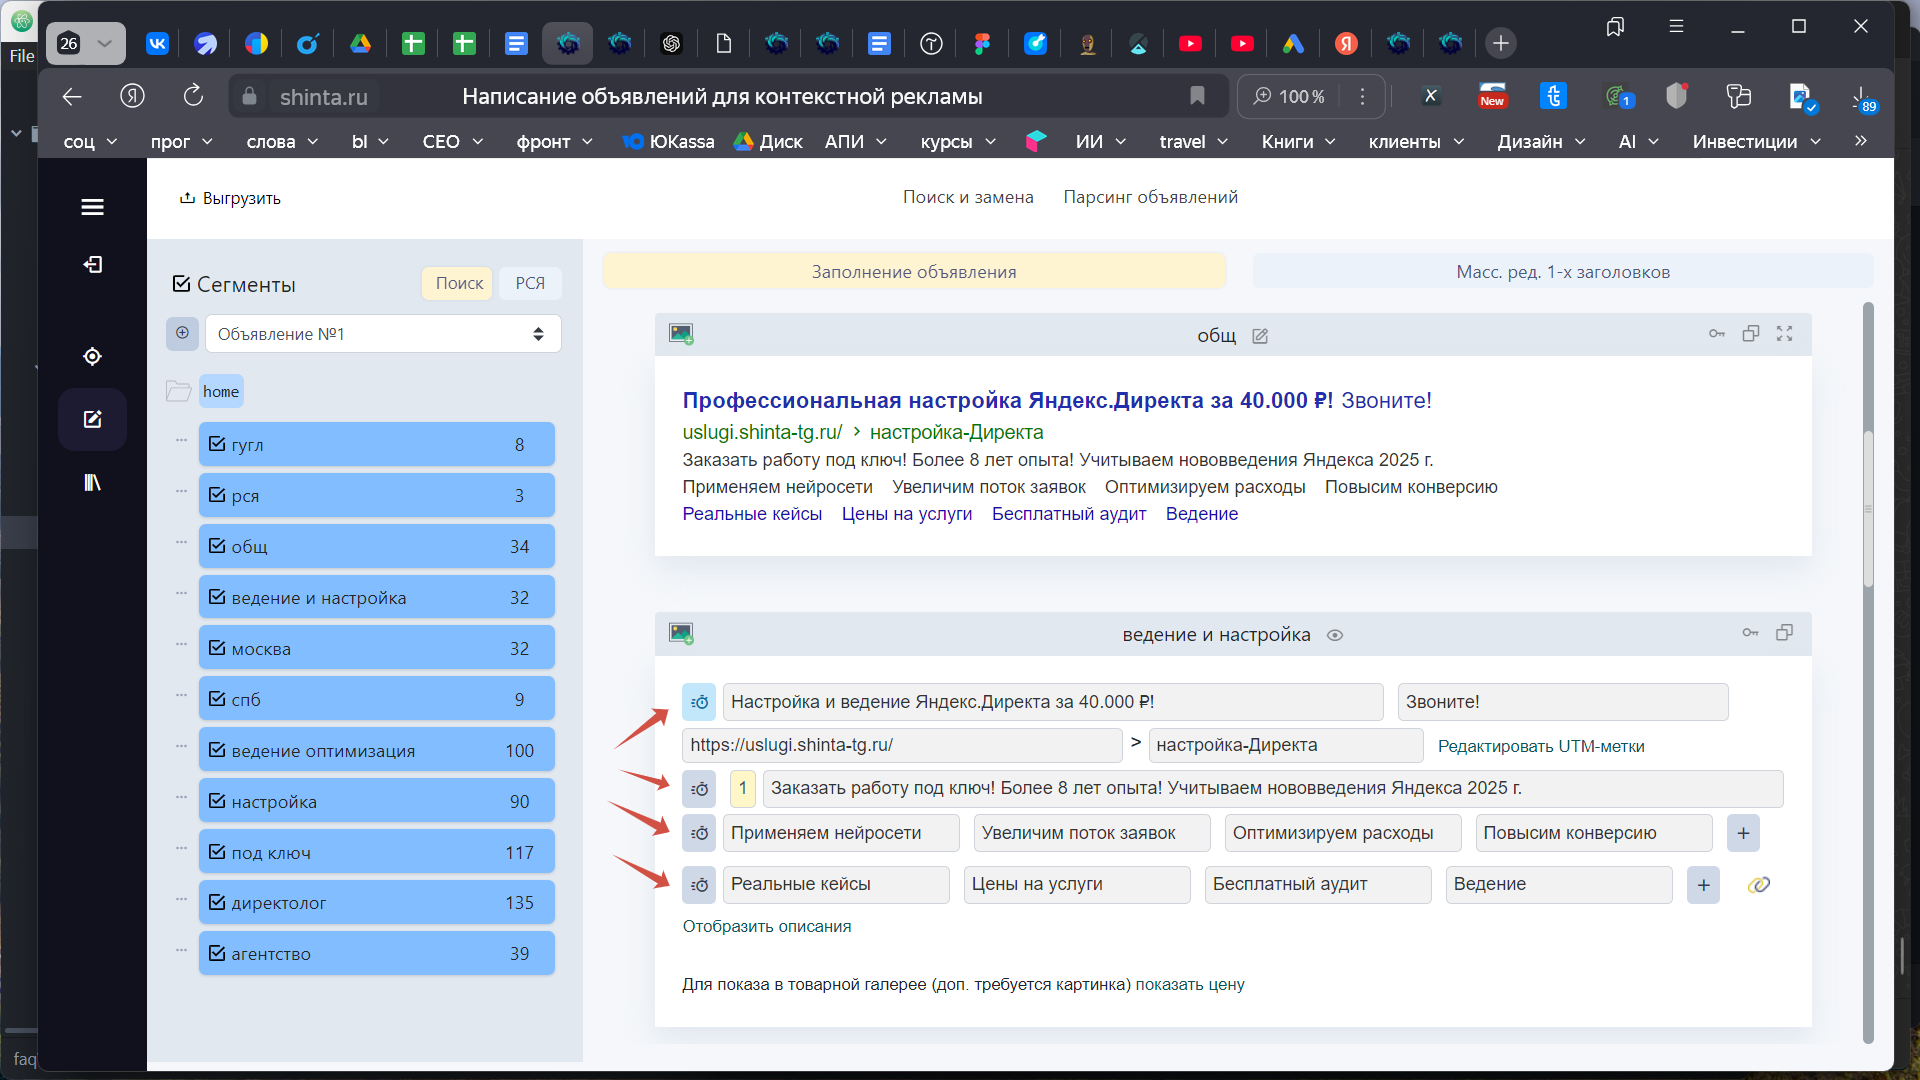Click the Звоните! second headline field
Screen dimensions: 1920x1080
1563,702
